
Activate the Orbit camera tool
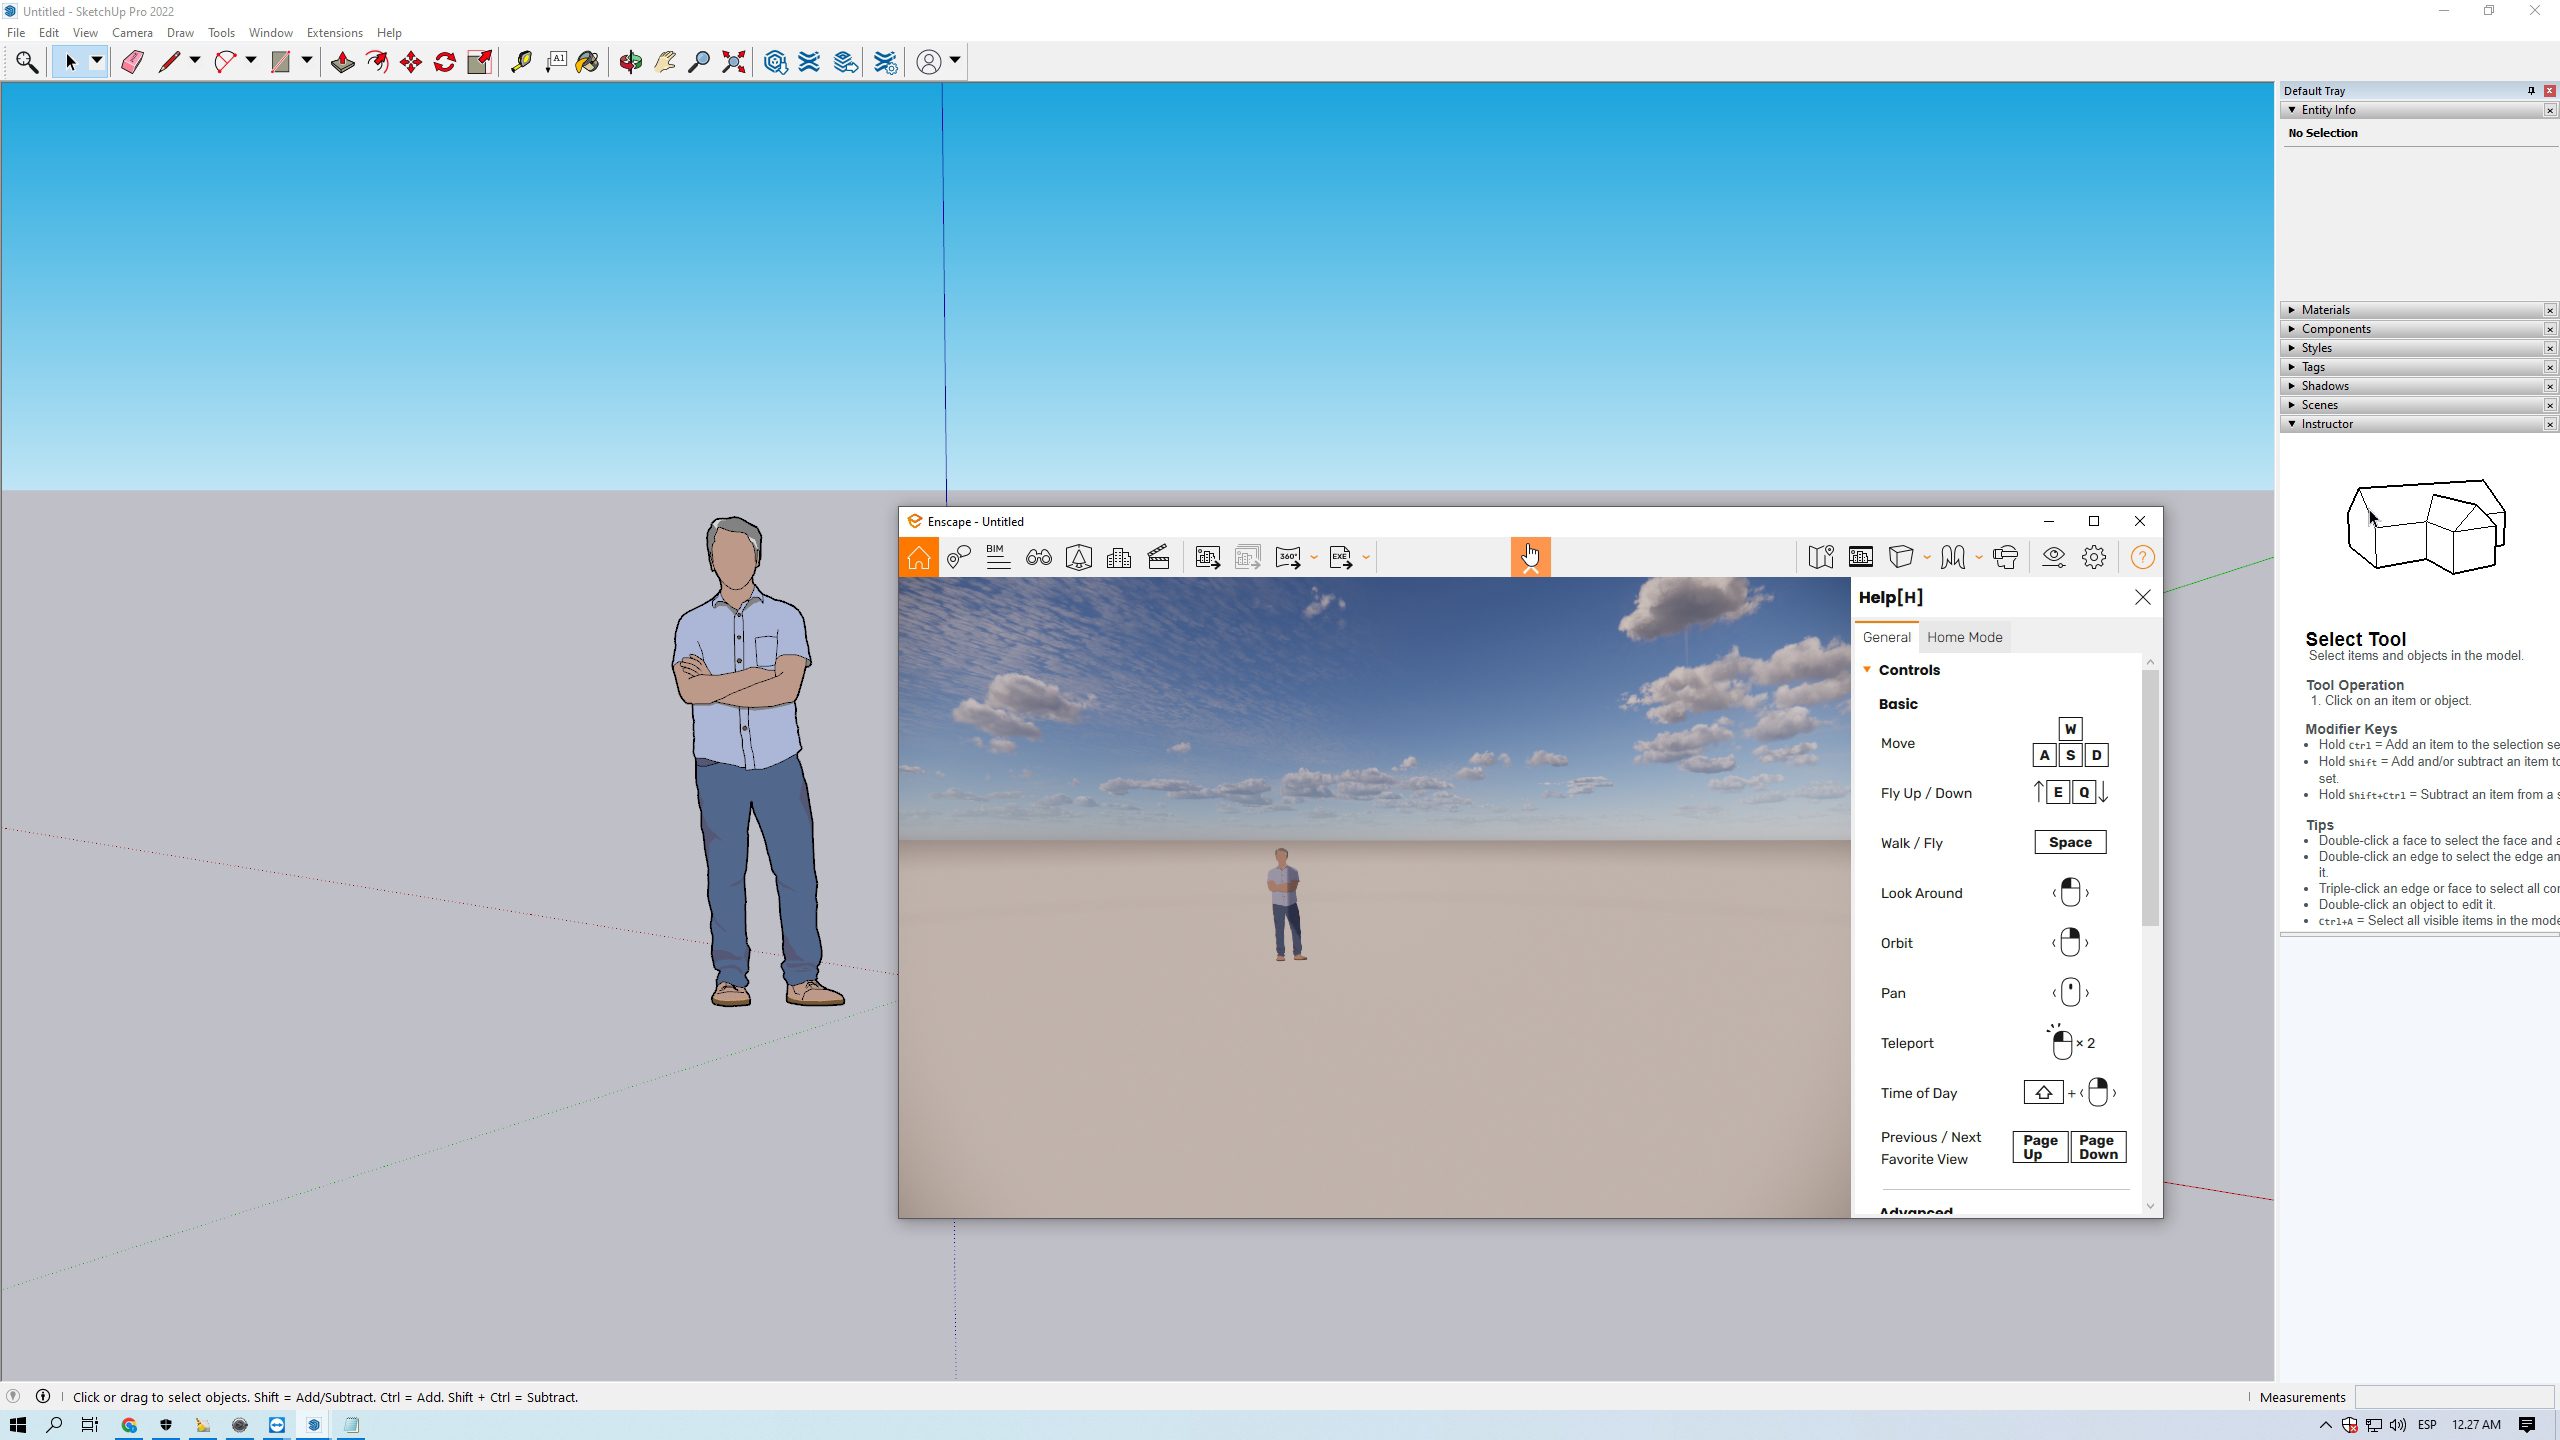coord(630,62)
